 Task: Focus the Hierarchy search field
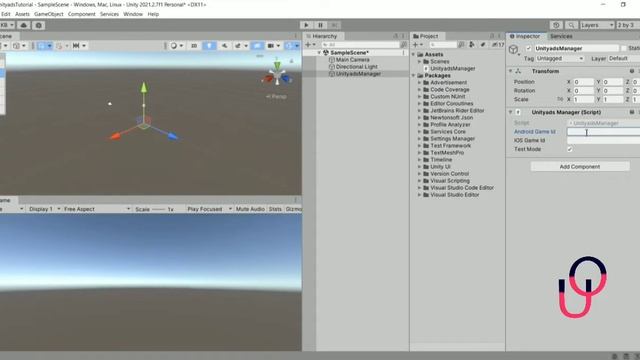tap(360, 44)
